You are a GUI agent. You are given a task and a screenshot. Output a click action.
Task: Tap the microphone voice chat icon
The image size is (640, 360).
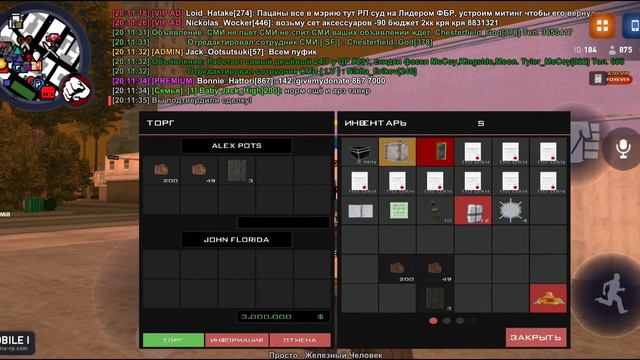coord(623,149)
